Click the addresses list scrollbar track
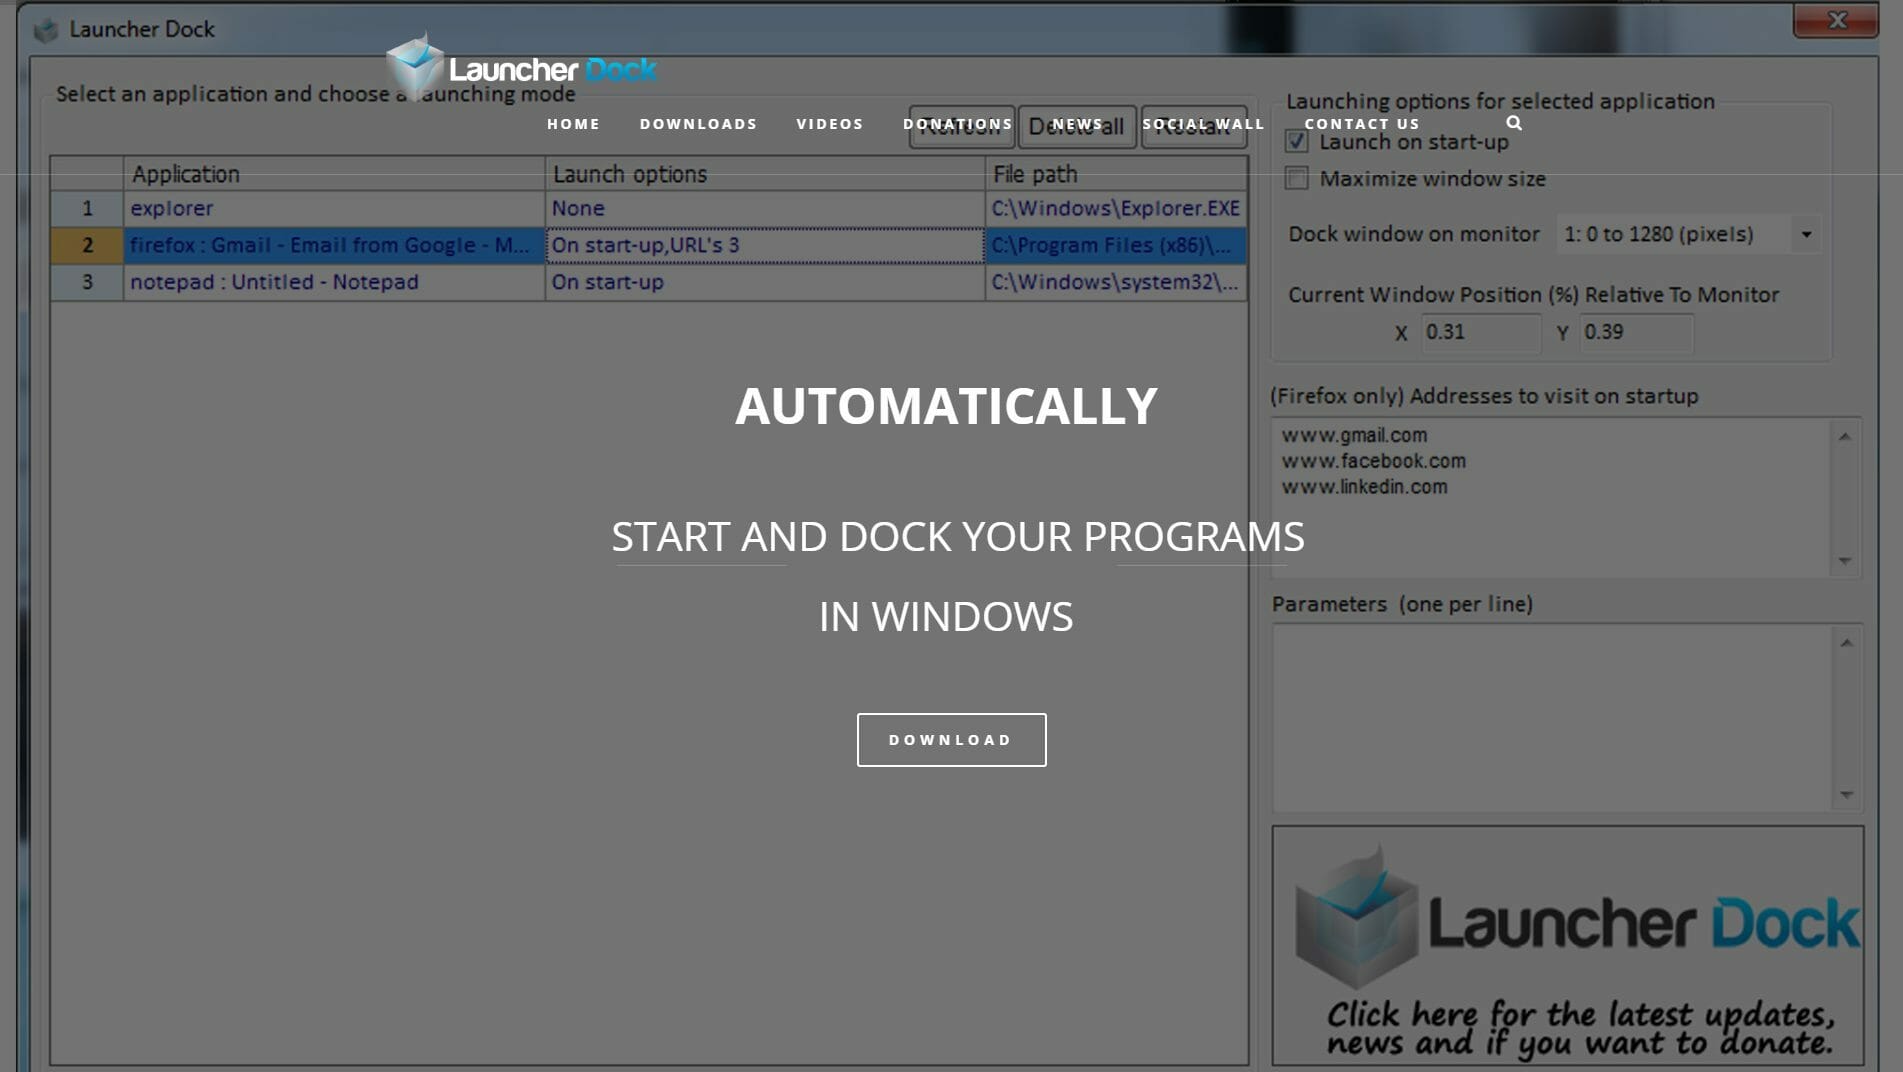Image resolution: width=1903 pixels, height=1072 pixels. point(1846,500)
